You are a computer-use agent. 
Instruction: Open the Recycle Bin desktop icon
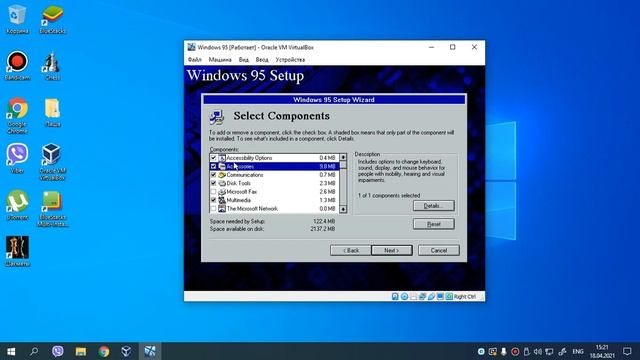tap(17, 19)
